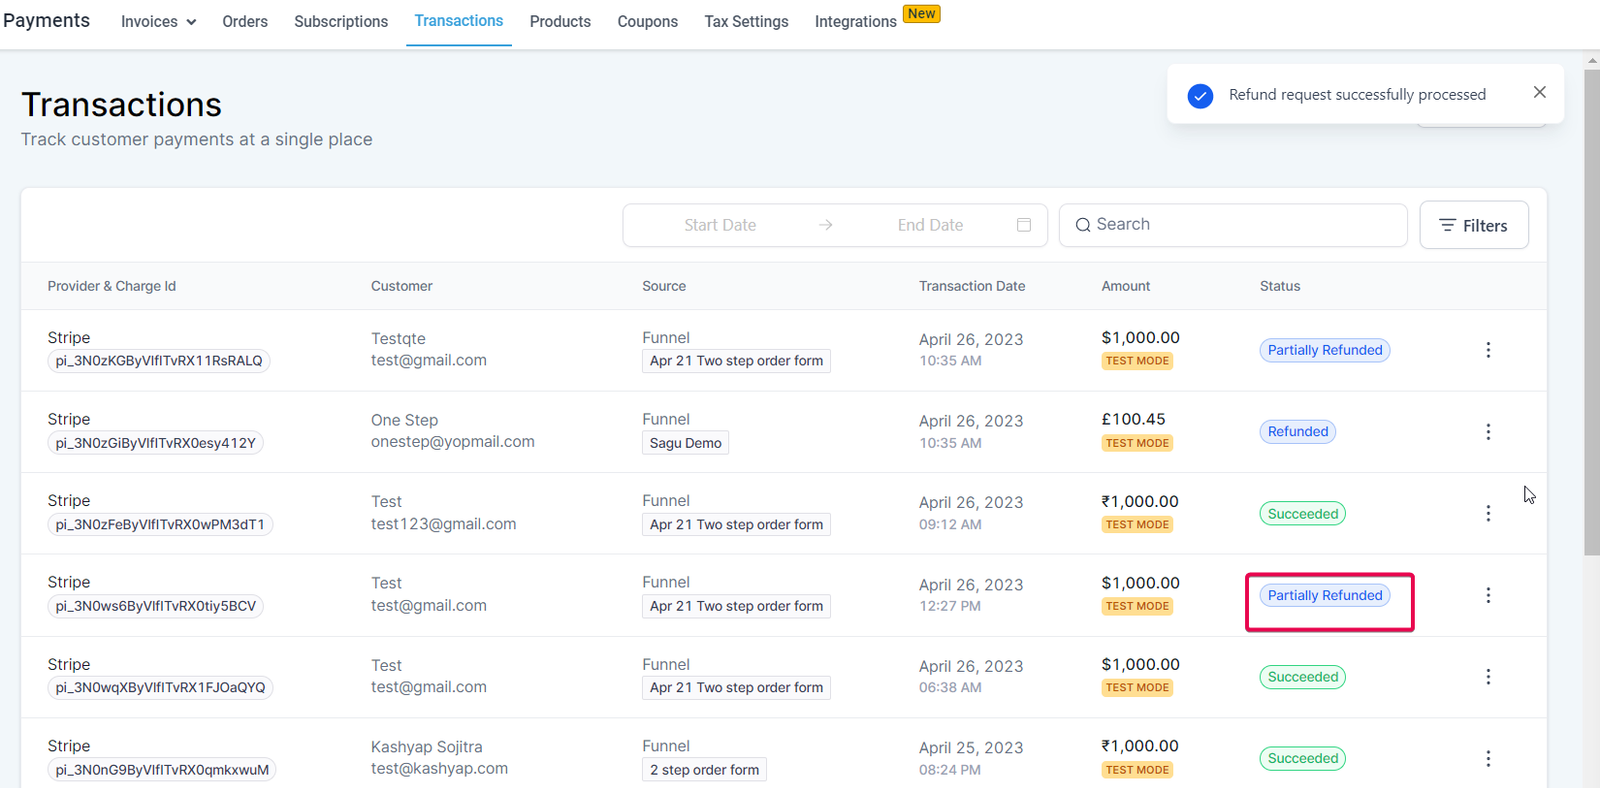Image resolution: width=1600 pixels, height=788 pixels.
Task: Open actions menu for 06:38 AM transaction
Action: (x=1488, y=677)
